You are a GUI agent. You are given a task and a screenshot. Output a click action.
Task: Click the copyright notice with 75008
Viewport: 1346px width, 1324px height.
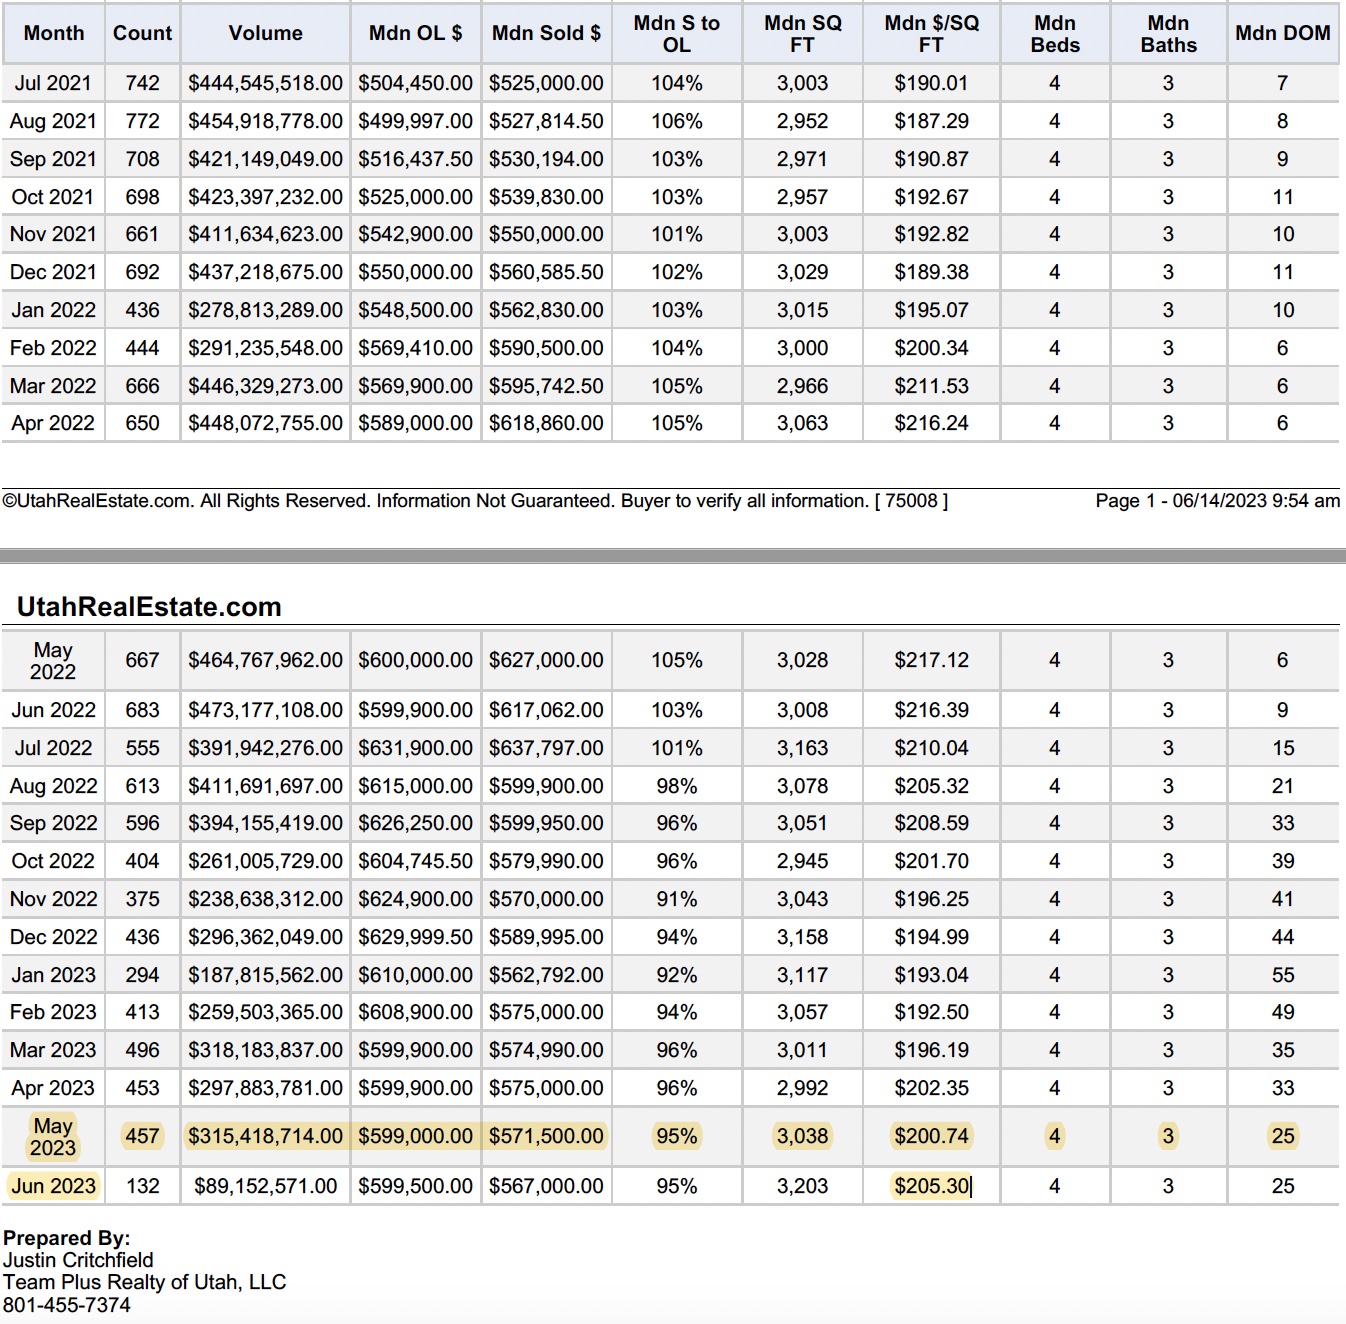point(475,501)
